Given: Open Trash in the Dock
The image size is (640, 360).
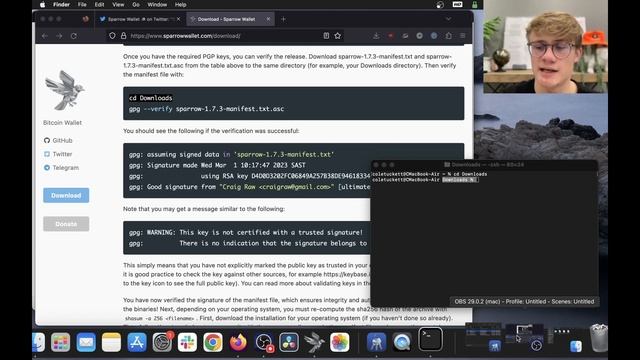Looking at the screenshot, I should (x=599, y=338).
